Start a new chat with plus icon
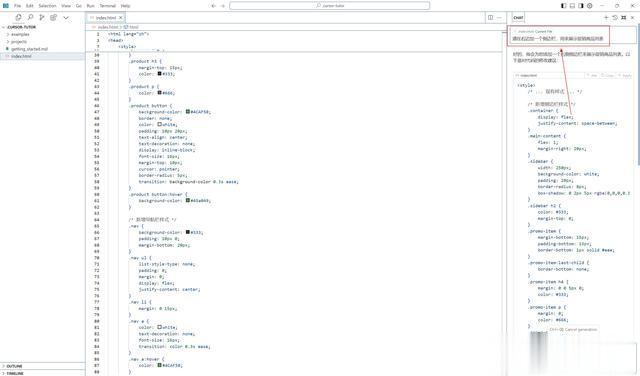The image size is (640, 376). 606,18
